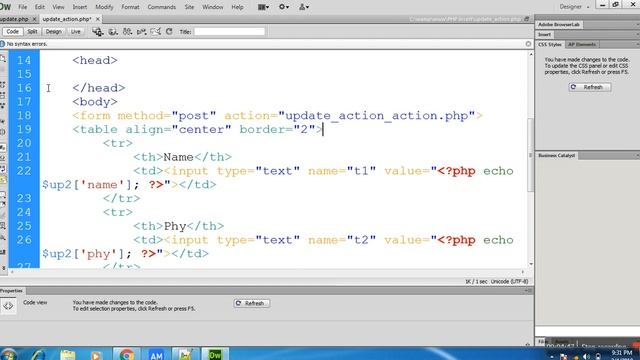Switch to the update_action.php document tab
This screenshot has height=360, width=640.
click(x=67, y=19)
